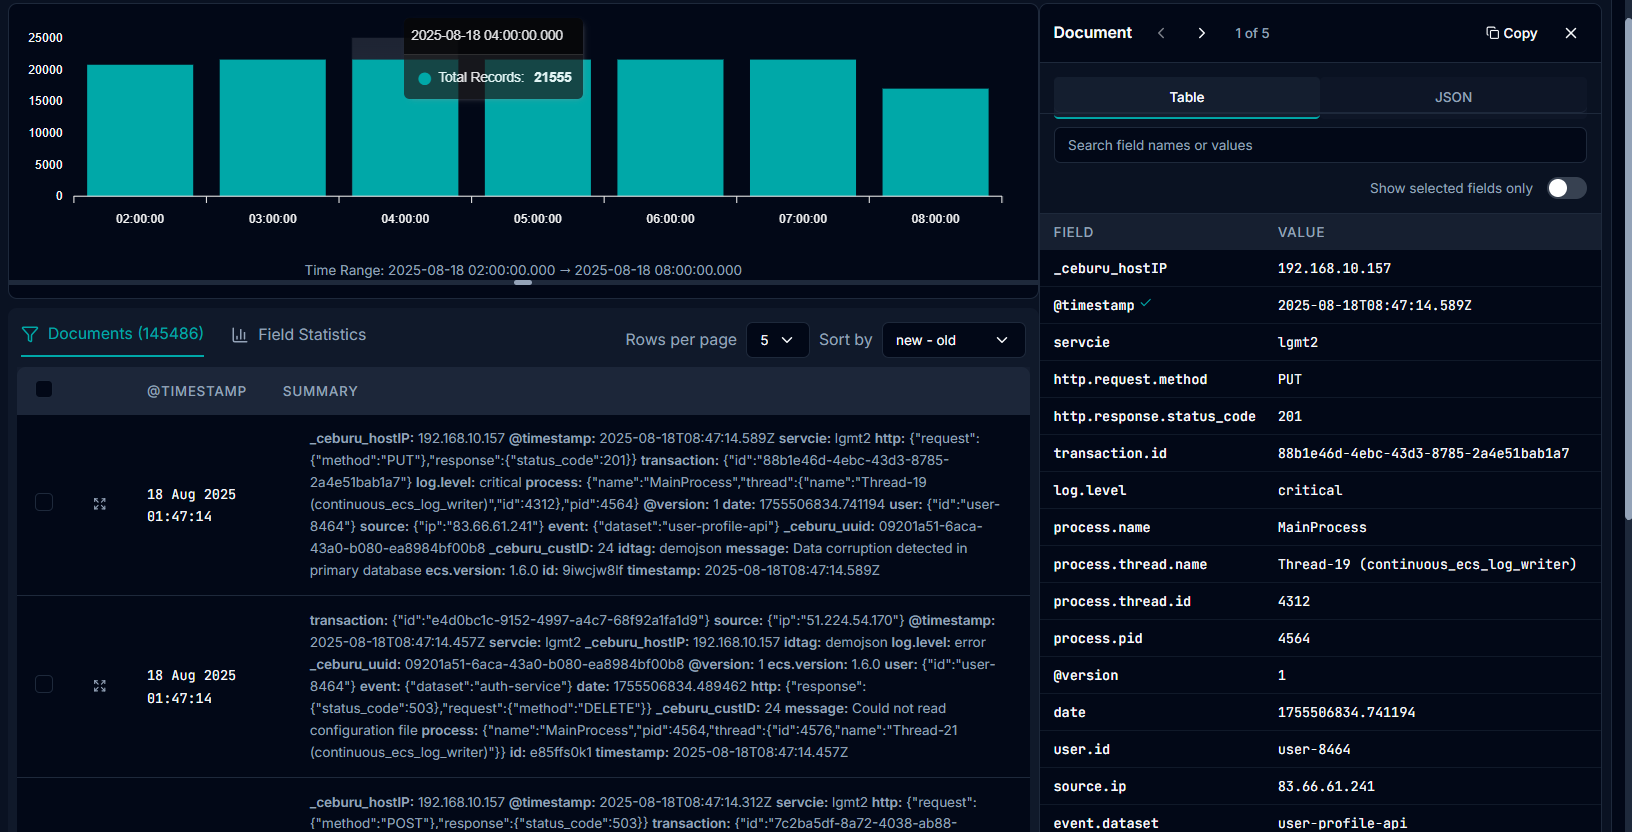Click the transaction id value 88b1e46d-4ebc...
This screenshot has width=1632, height=832.
click(x=1423, y=453)
